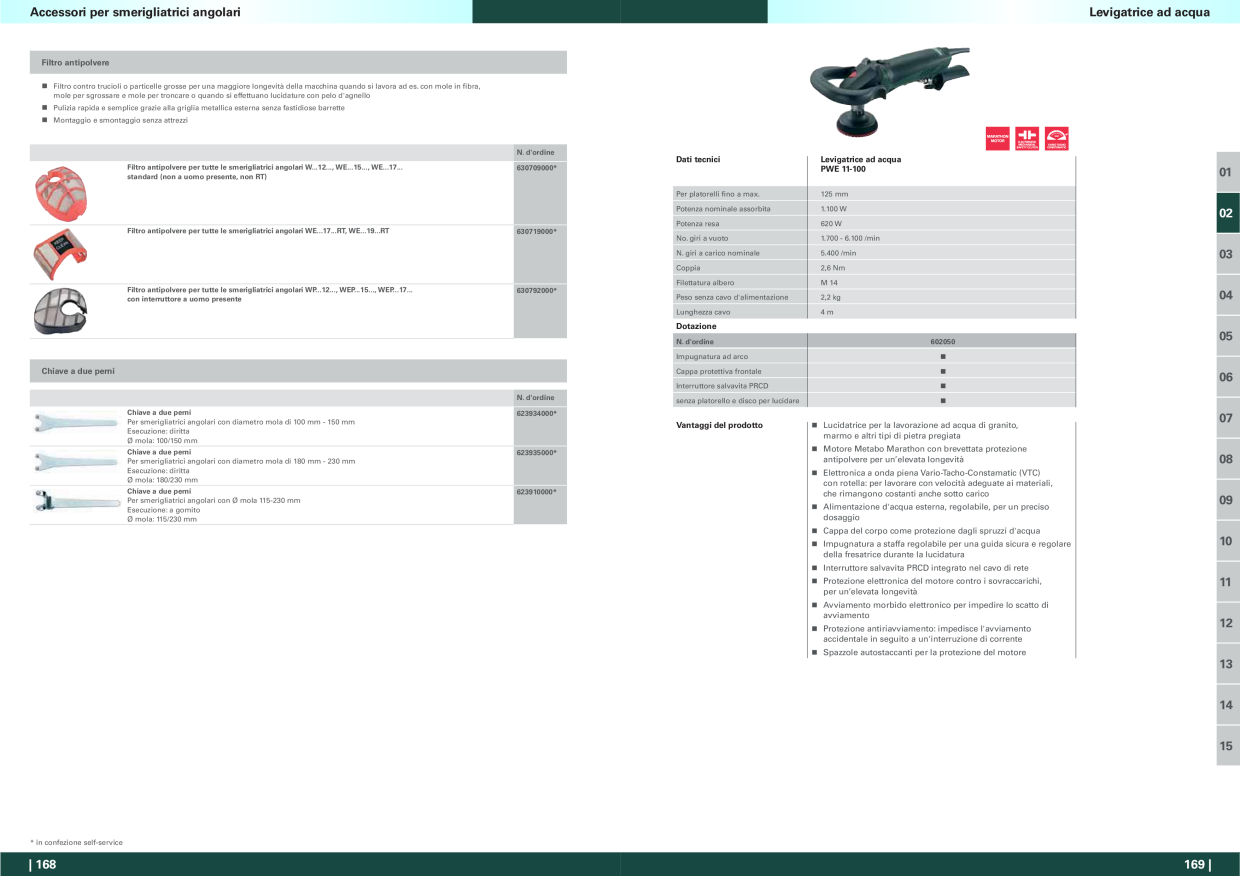Click the 'Filtro antipolvere' section header
Image resolution: width=1240 pixels, height=876 pixels.
click(298, 62)
